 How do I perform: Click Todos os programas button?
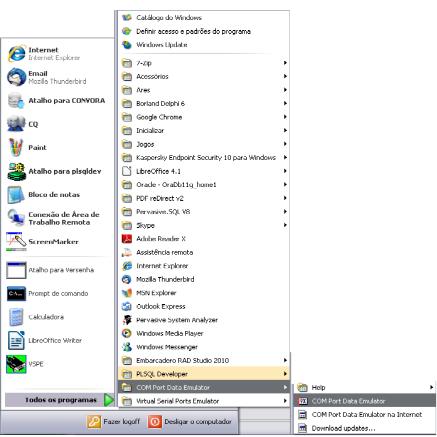(60, 400)
